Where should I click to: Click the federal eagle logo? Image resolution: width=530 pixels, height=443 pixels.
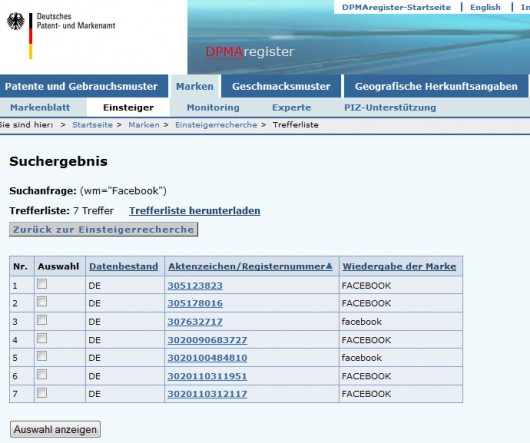16,21
